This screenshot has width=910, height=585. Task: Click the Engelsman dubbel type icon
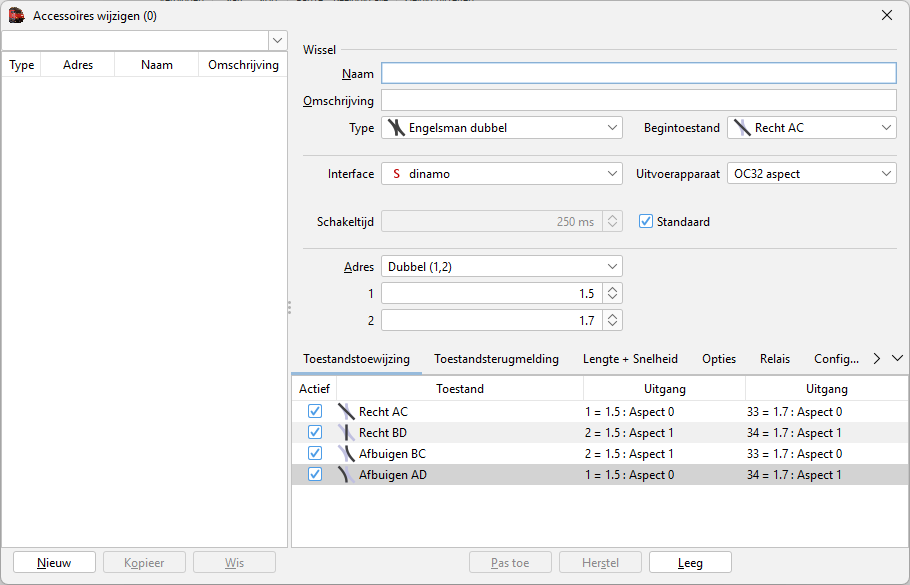[396, 128]
